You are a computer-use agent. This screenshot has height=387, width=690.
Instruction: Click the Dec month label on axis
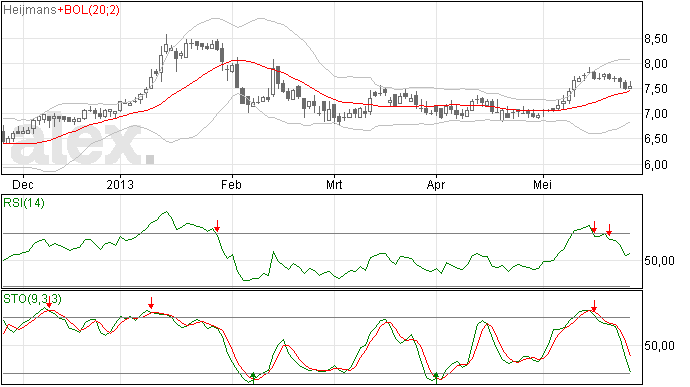click(x=22, y=184)
